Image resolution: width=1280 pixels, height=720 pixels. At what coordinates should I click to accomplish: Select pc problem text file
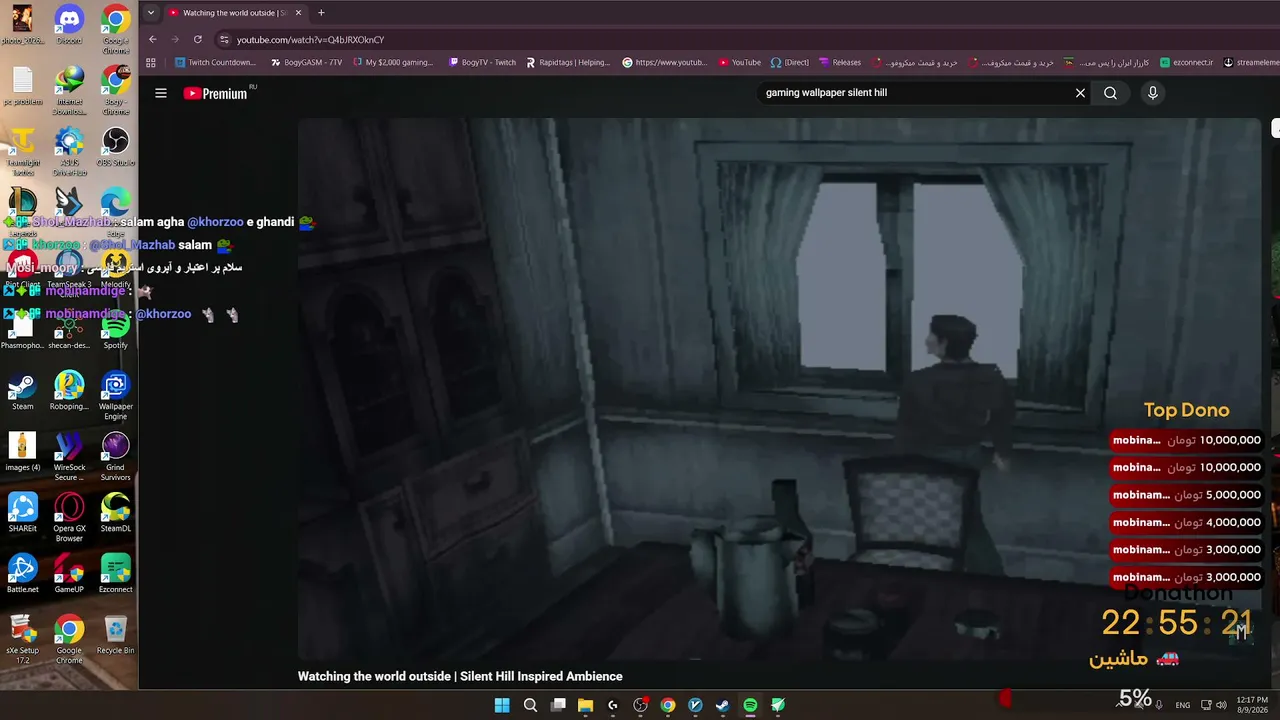(x=23, y=86)
